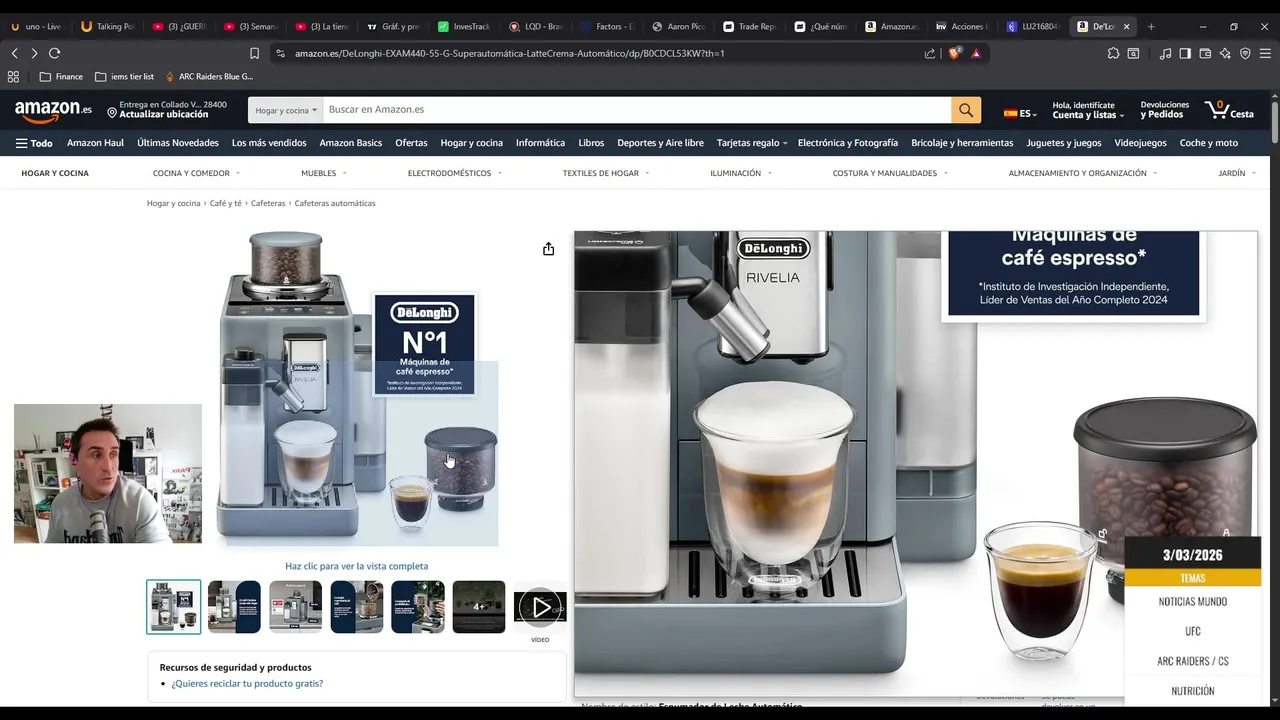Open Amazon Haul in the nav bar
Image resolution: width=1280 pixels, height=720 pixels.
tap(95, 143)
